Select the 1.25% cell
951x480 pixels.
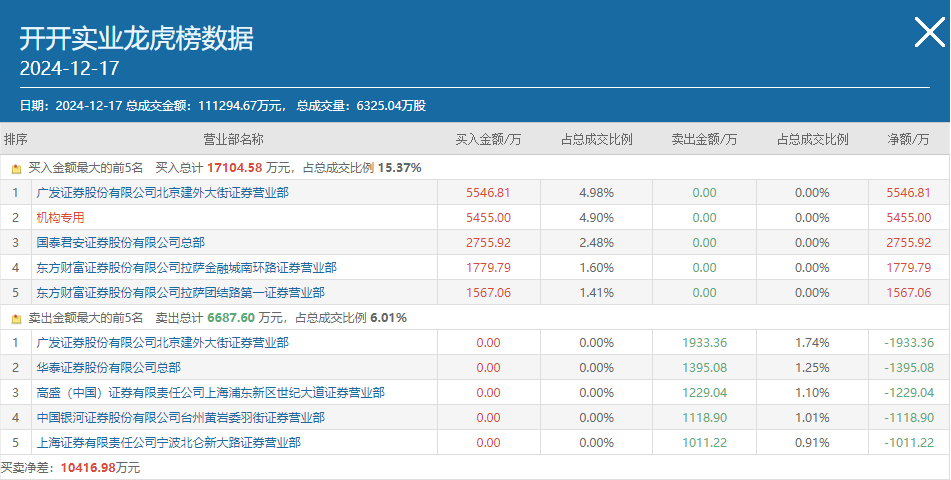point(812,368)
